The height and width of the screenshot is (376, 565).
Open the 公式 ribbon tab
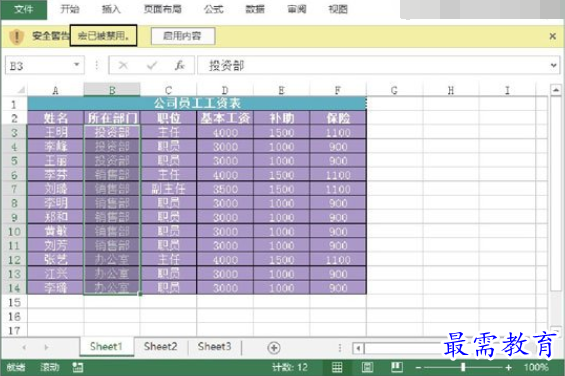(x=214, y=9)
